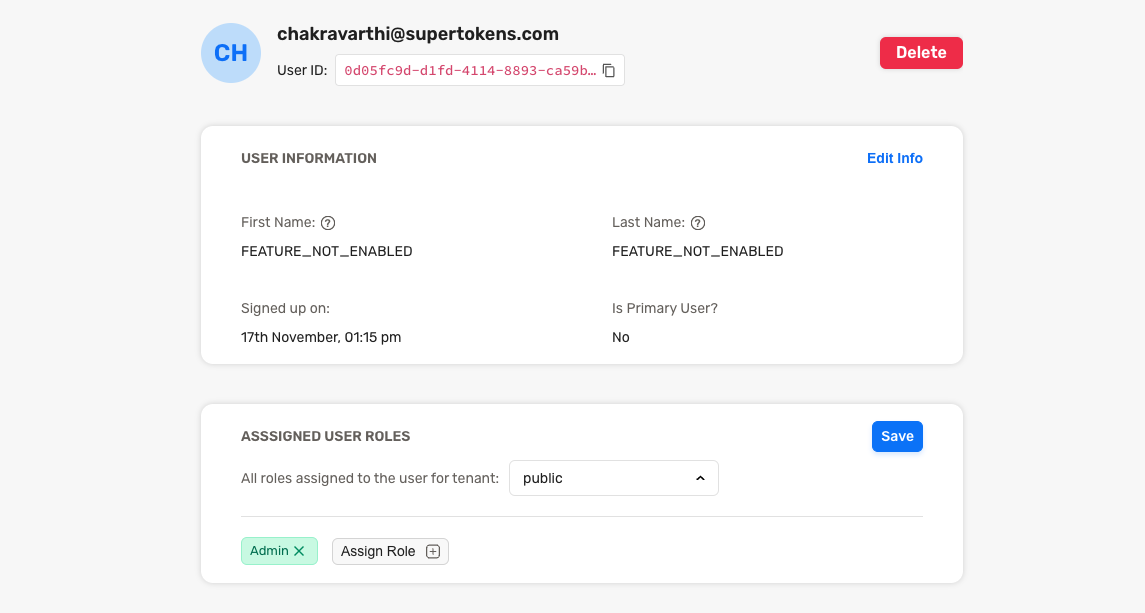
Task: Select the Admin role tag
Action: click(x=269, y=551)
